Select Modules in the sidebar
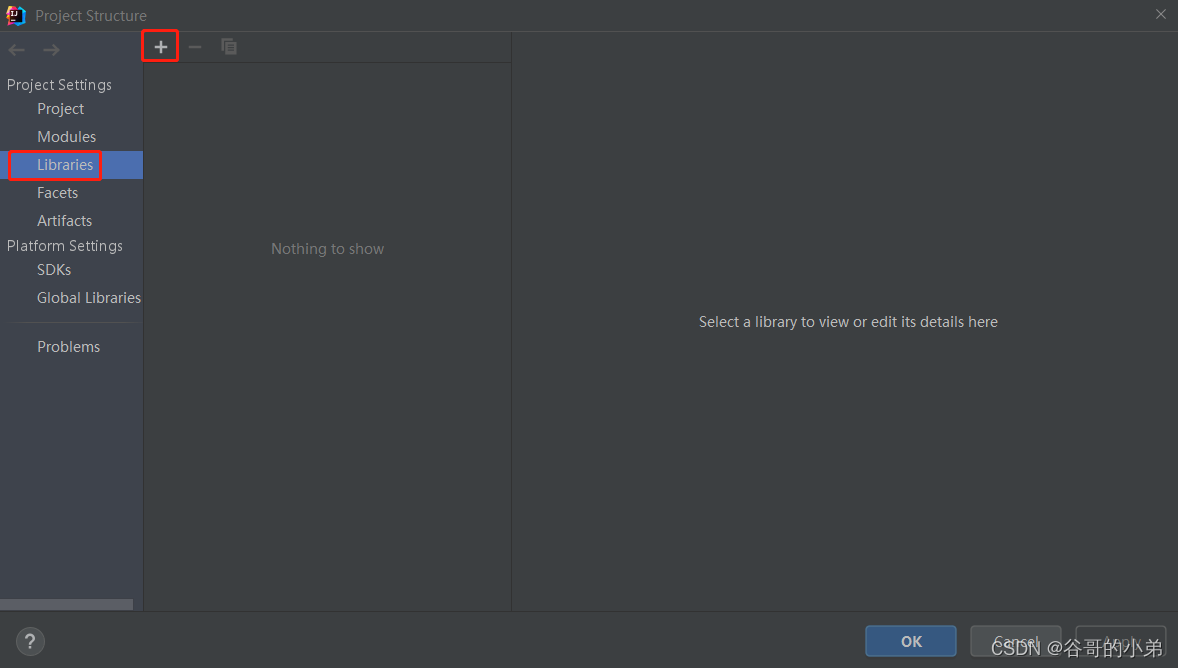1178x668 pixels. tap(67, 137)
